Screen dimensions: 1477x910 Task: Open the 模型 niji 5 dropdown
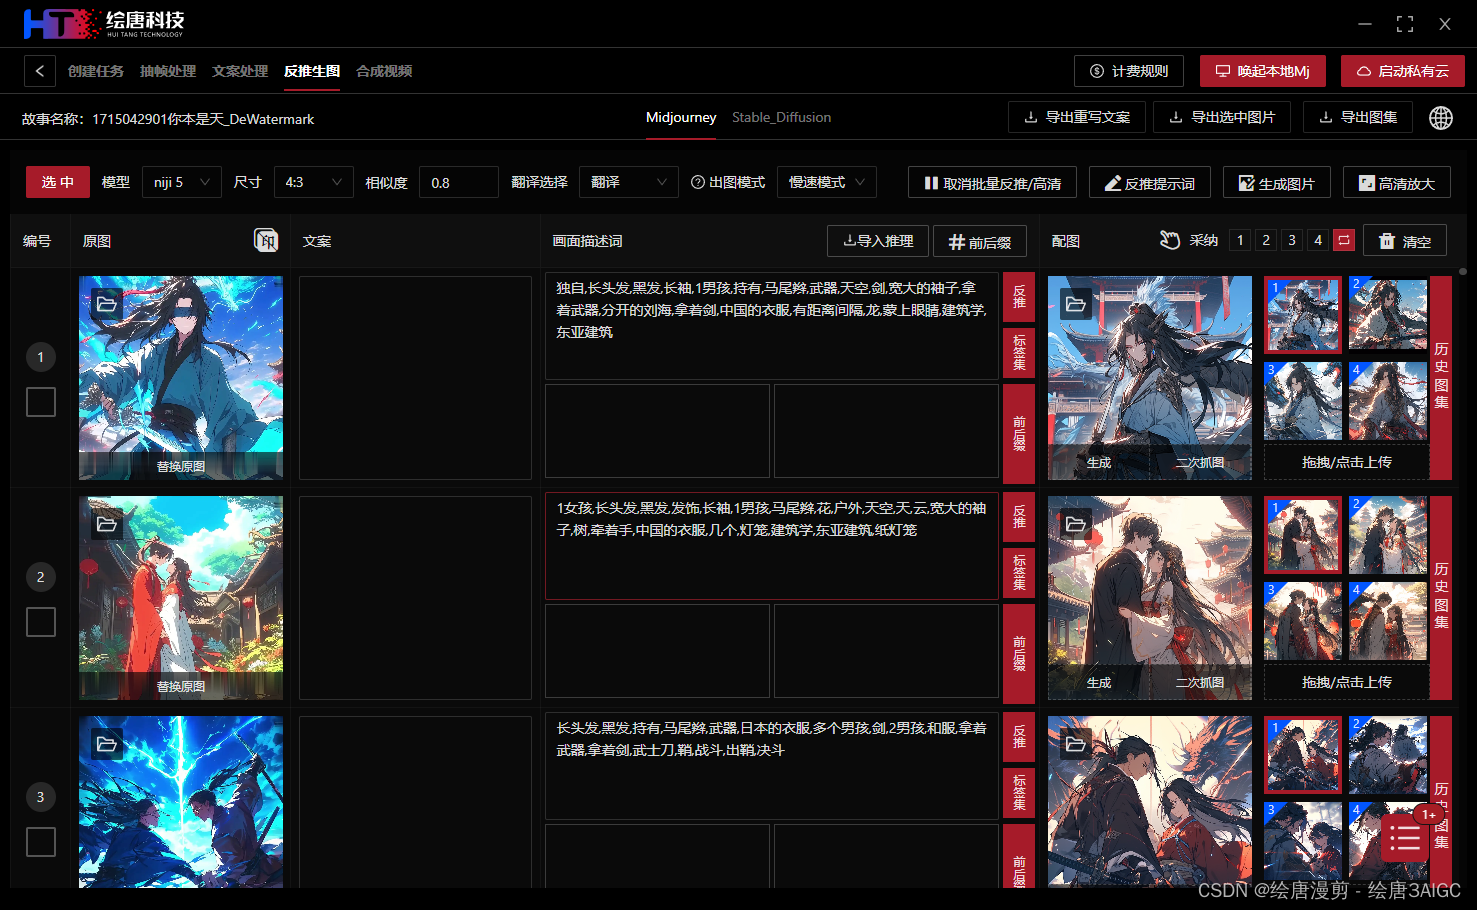tap(182, 182)
